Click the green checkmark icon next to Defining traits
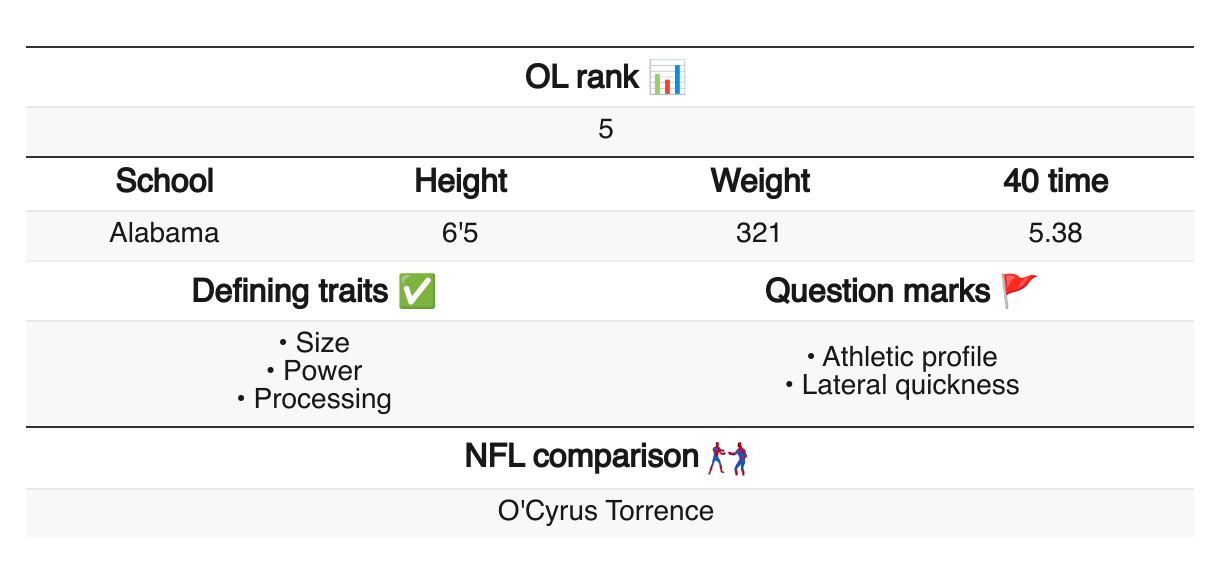Screen dimensions: 1220x566 (417, 292)
